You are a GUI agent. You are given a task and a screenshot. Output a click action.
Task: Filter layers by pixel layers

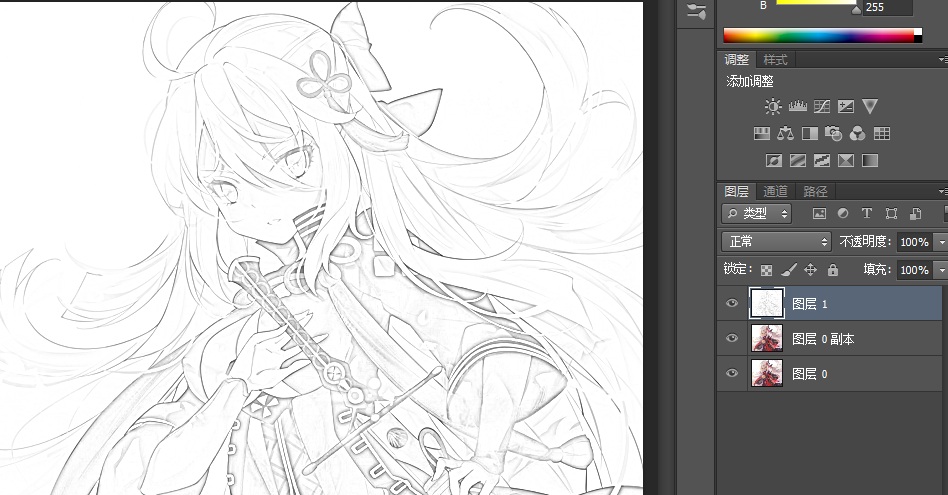click(819, 213)
